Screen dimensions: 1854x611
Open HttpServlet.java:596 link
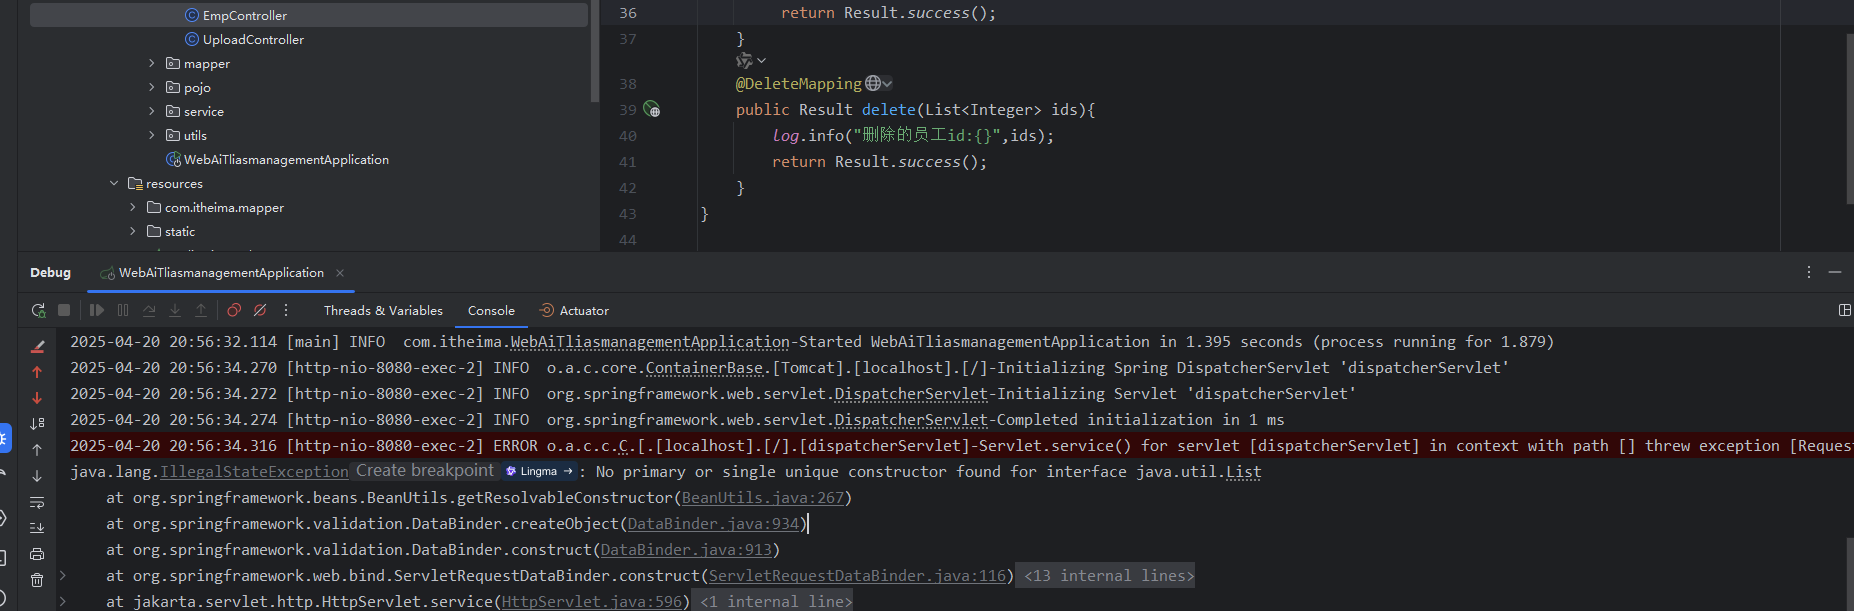(592, 601)
